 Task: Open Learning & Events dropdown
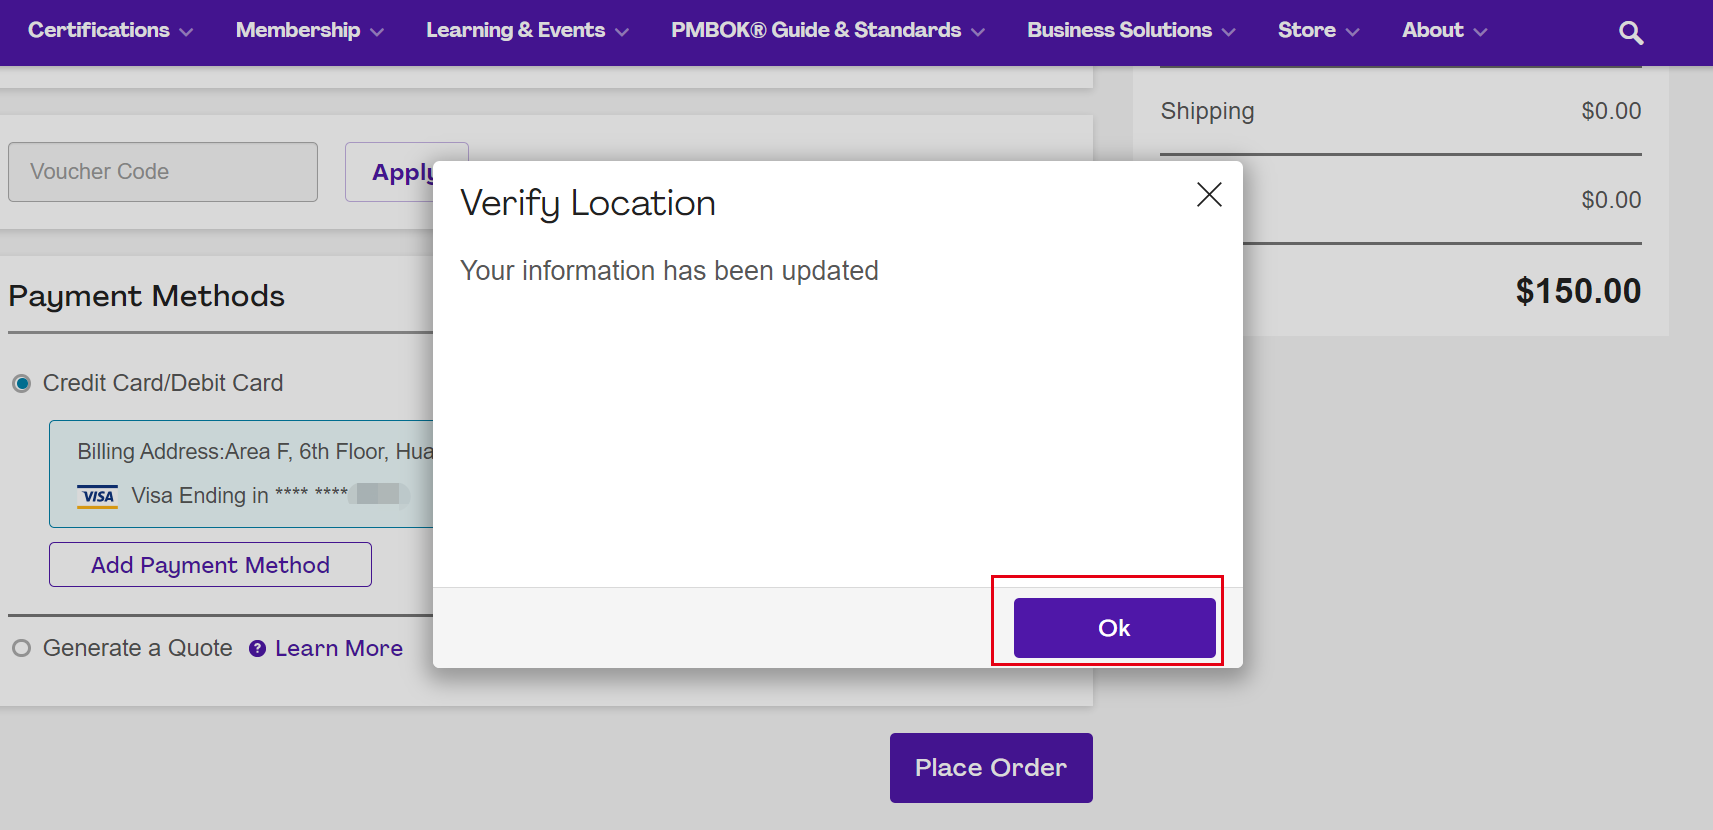[527, 31]
